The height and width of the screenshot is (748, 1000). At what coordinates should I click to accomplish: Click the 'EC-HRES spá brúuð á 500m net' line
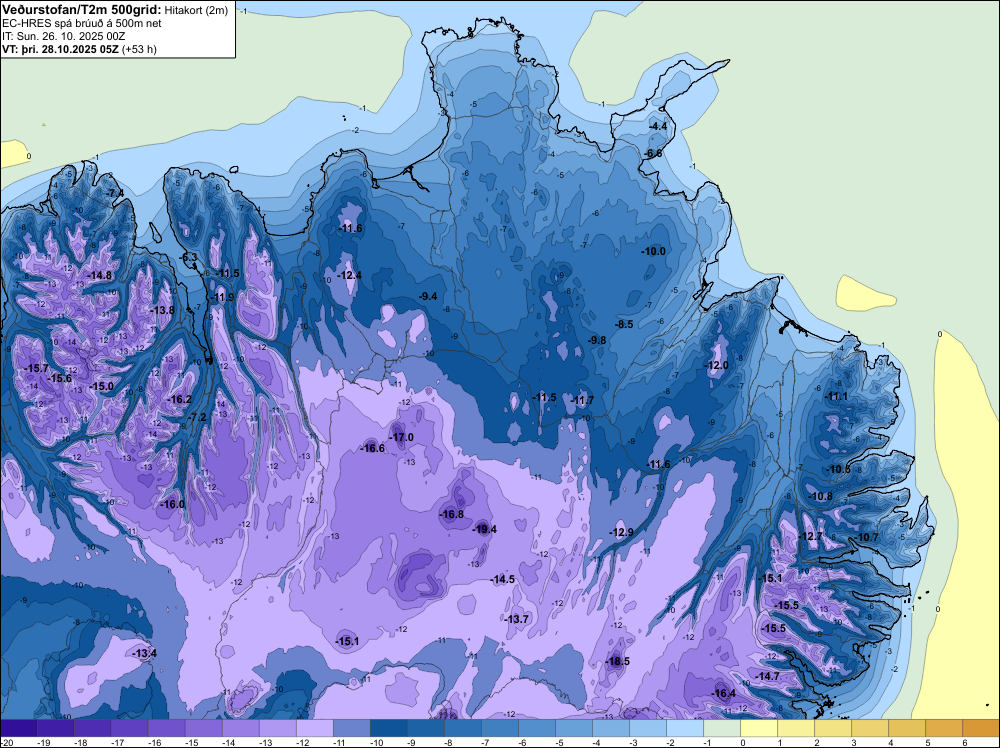coord(82,24)
